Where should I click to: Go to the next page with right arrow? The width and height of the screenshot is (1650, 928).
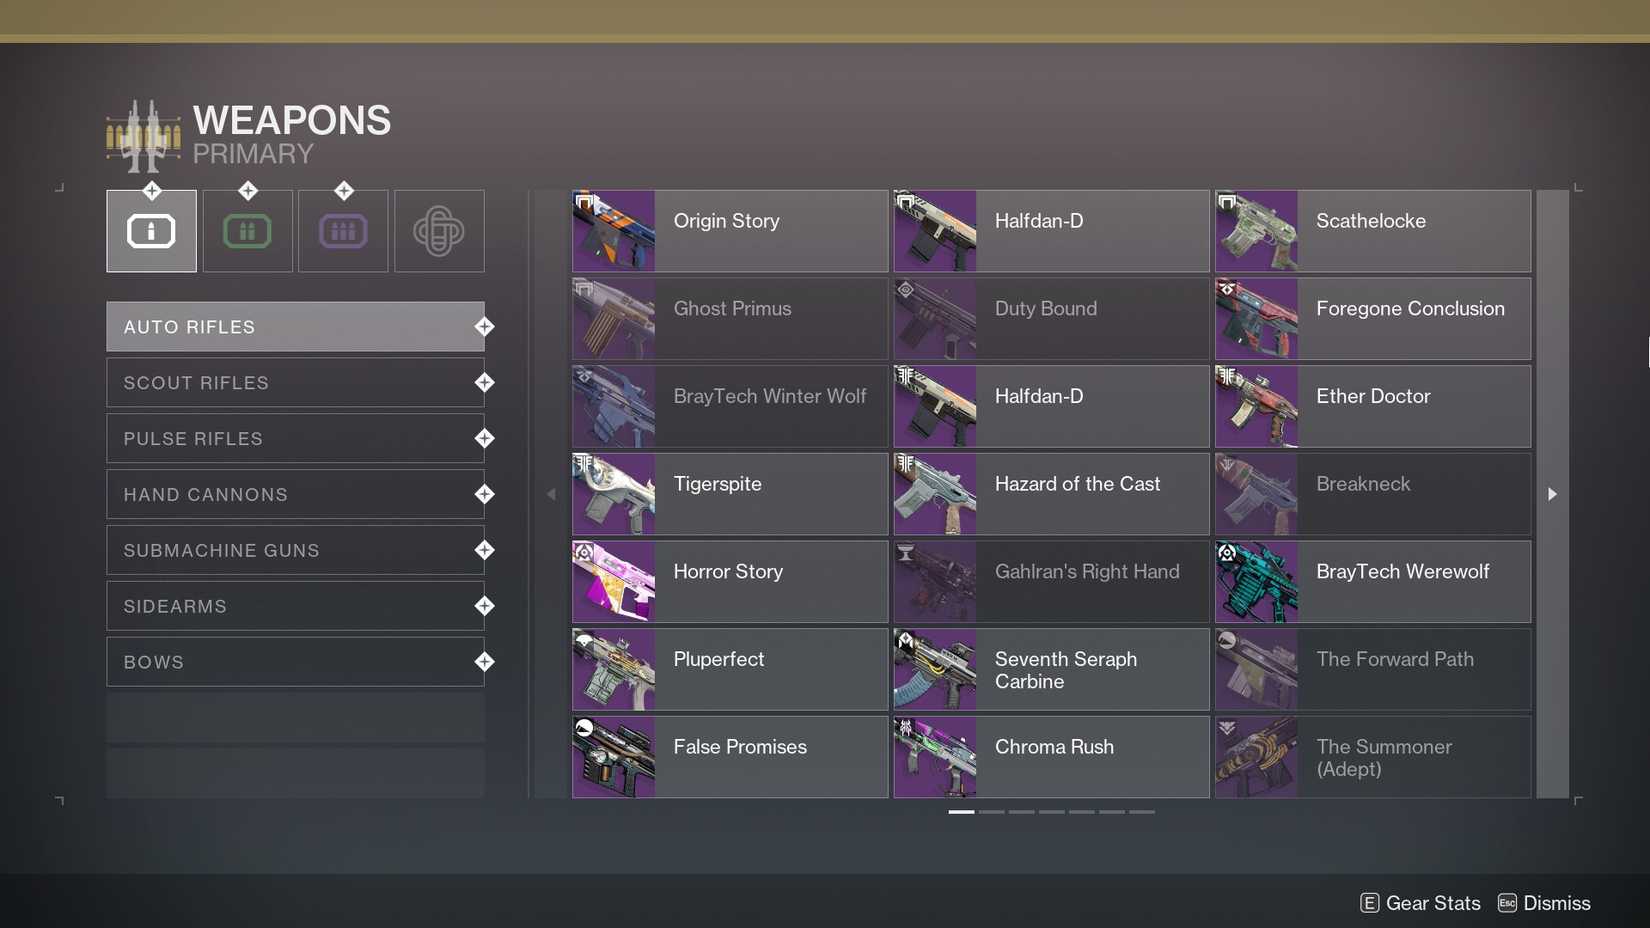tap(1552, 494)
